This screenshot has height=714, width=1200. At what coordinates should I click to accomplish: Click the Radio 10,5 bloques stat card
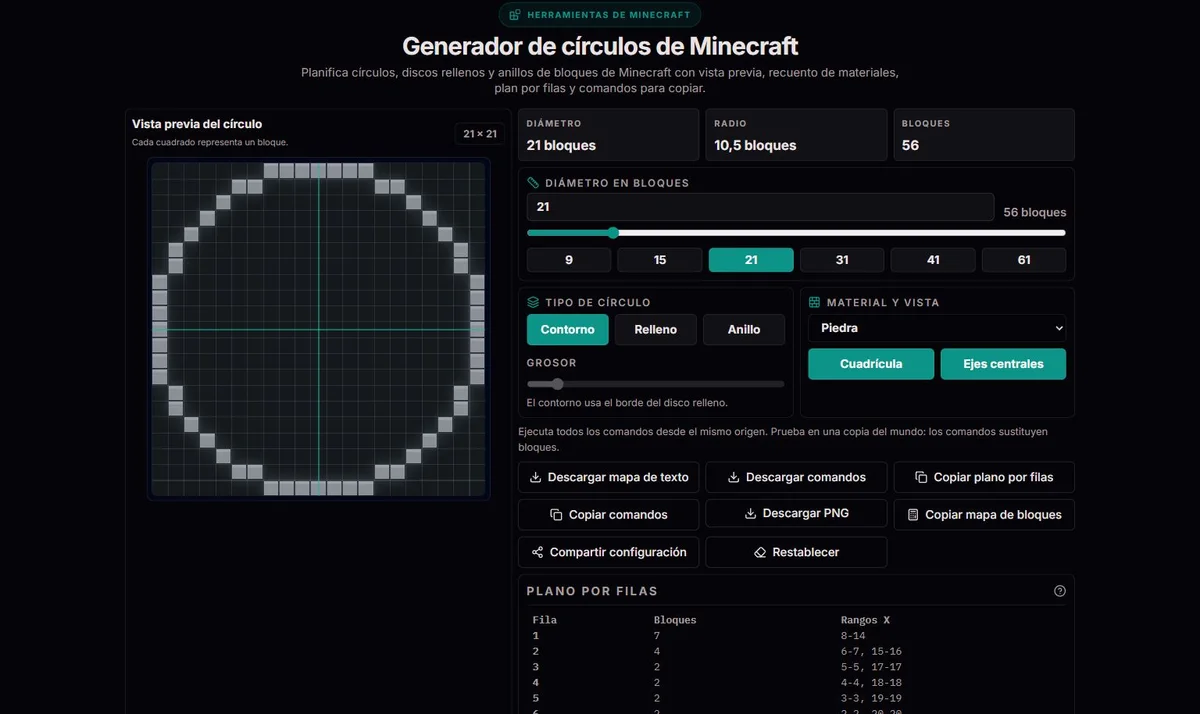coord(796,135)
